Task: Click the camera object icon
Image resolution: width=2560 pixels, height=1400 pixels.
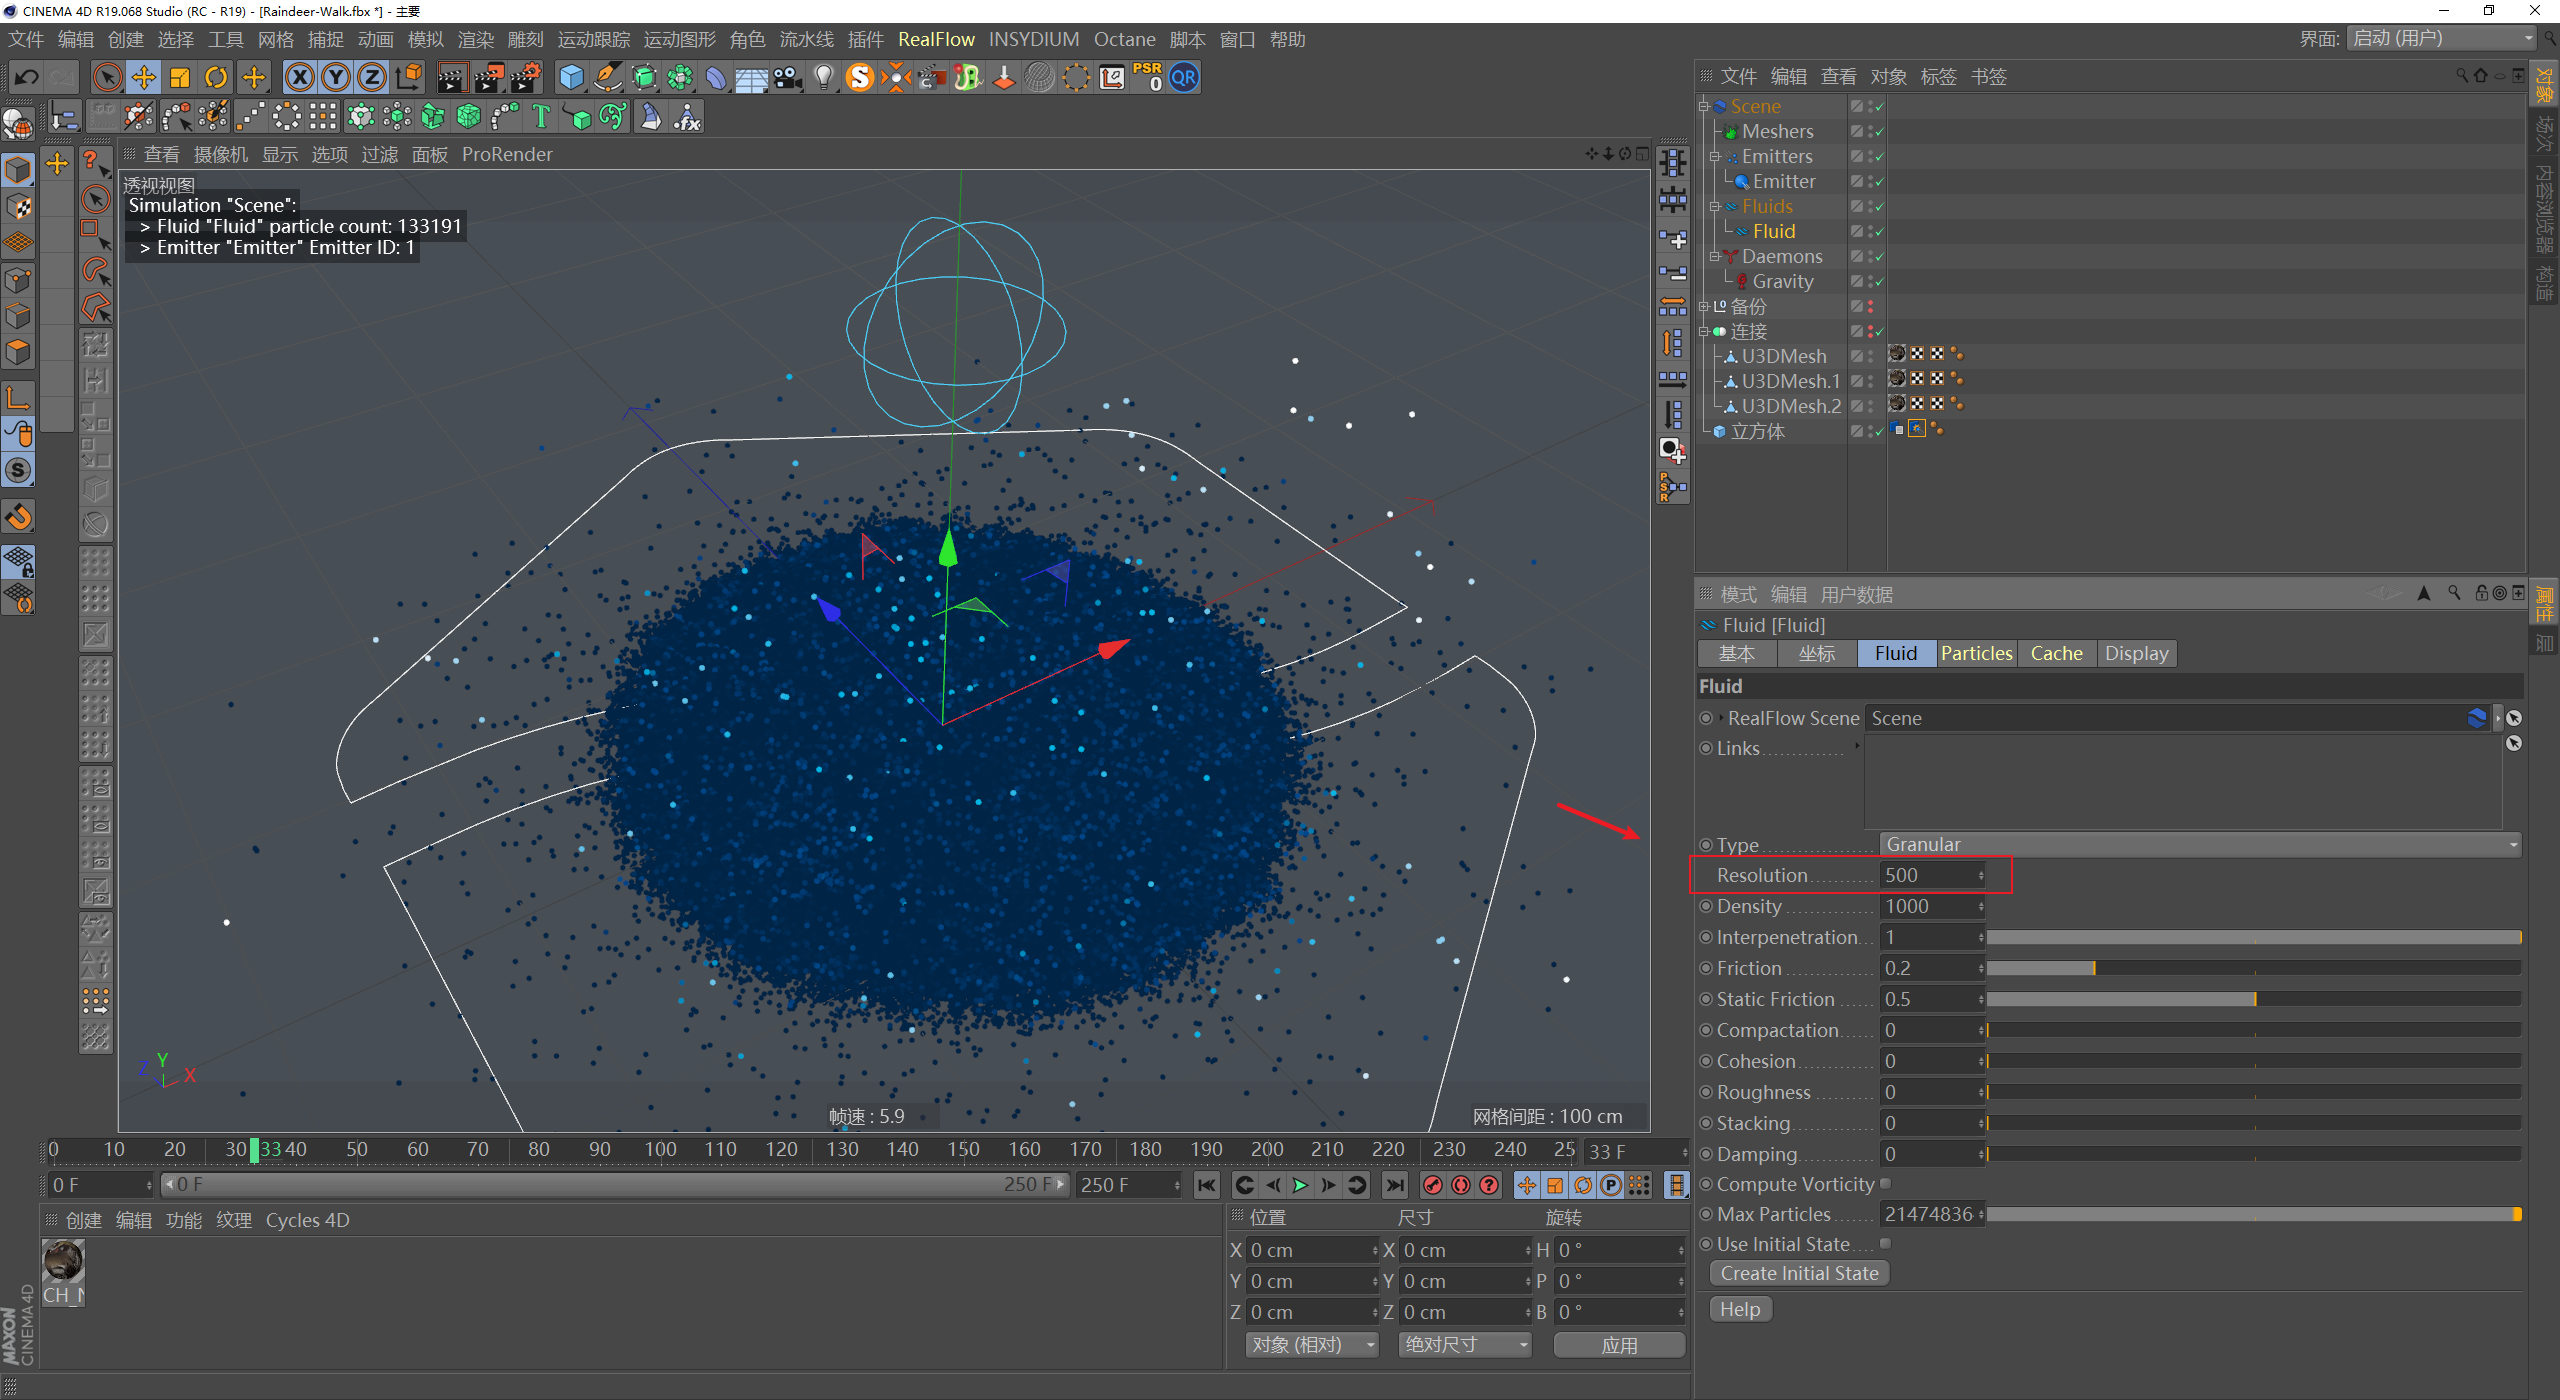Action: point(788,78)
